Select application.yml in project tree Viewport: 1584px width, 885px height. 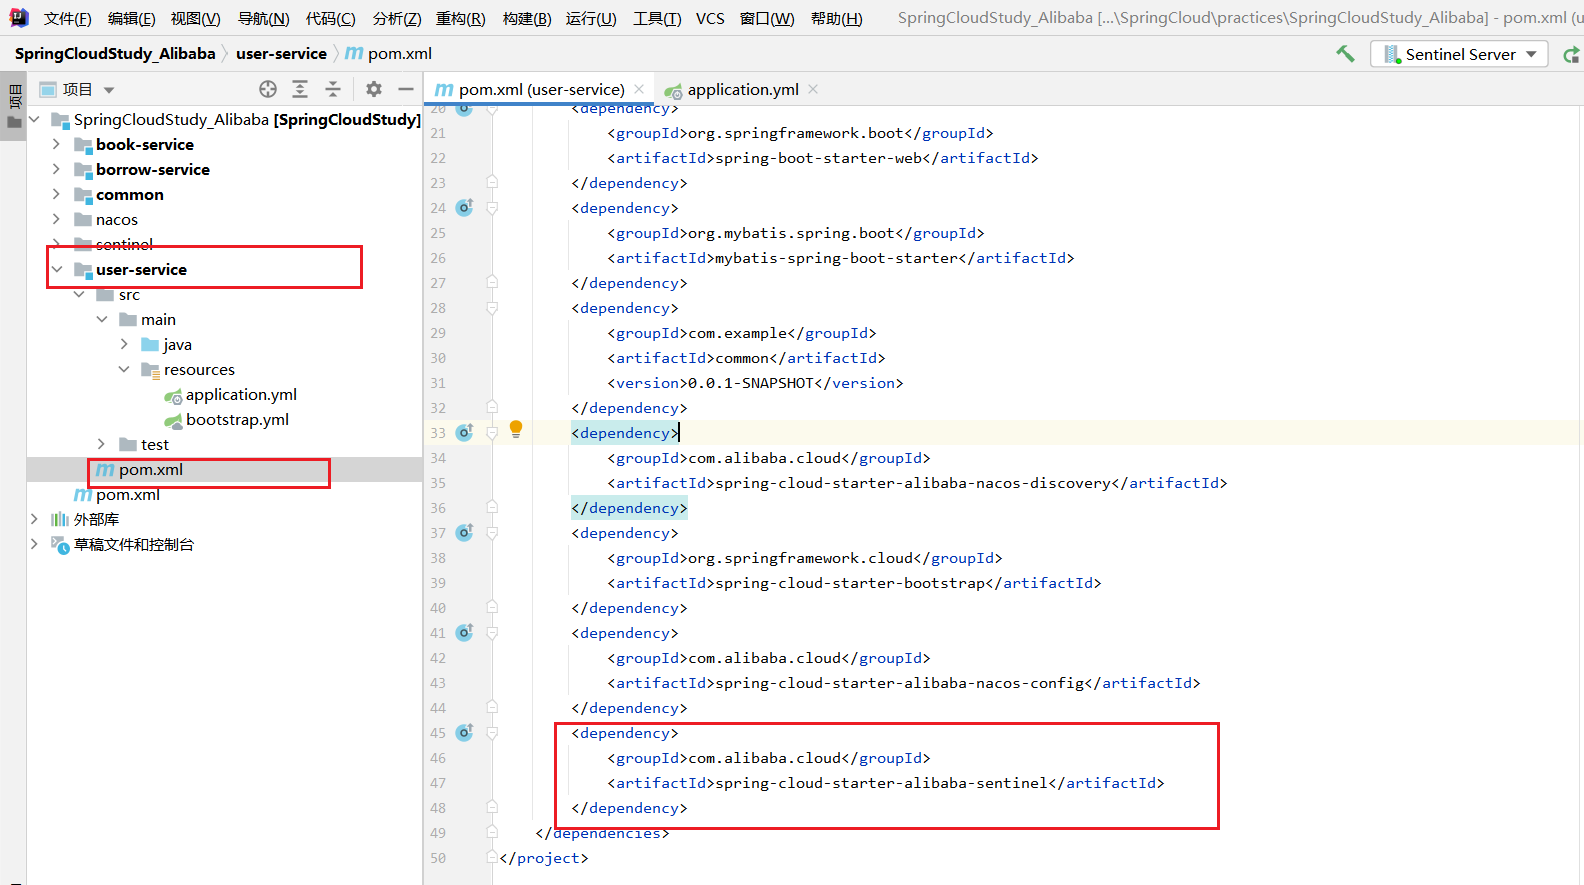pyautogui.click(x=241, y=394)
